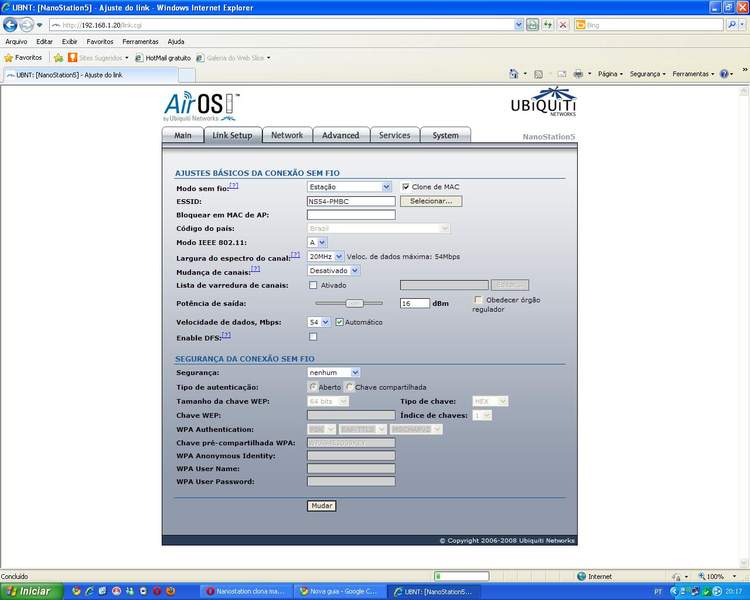Switch to the Network tab

click(287, 135)
